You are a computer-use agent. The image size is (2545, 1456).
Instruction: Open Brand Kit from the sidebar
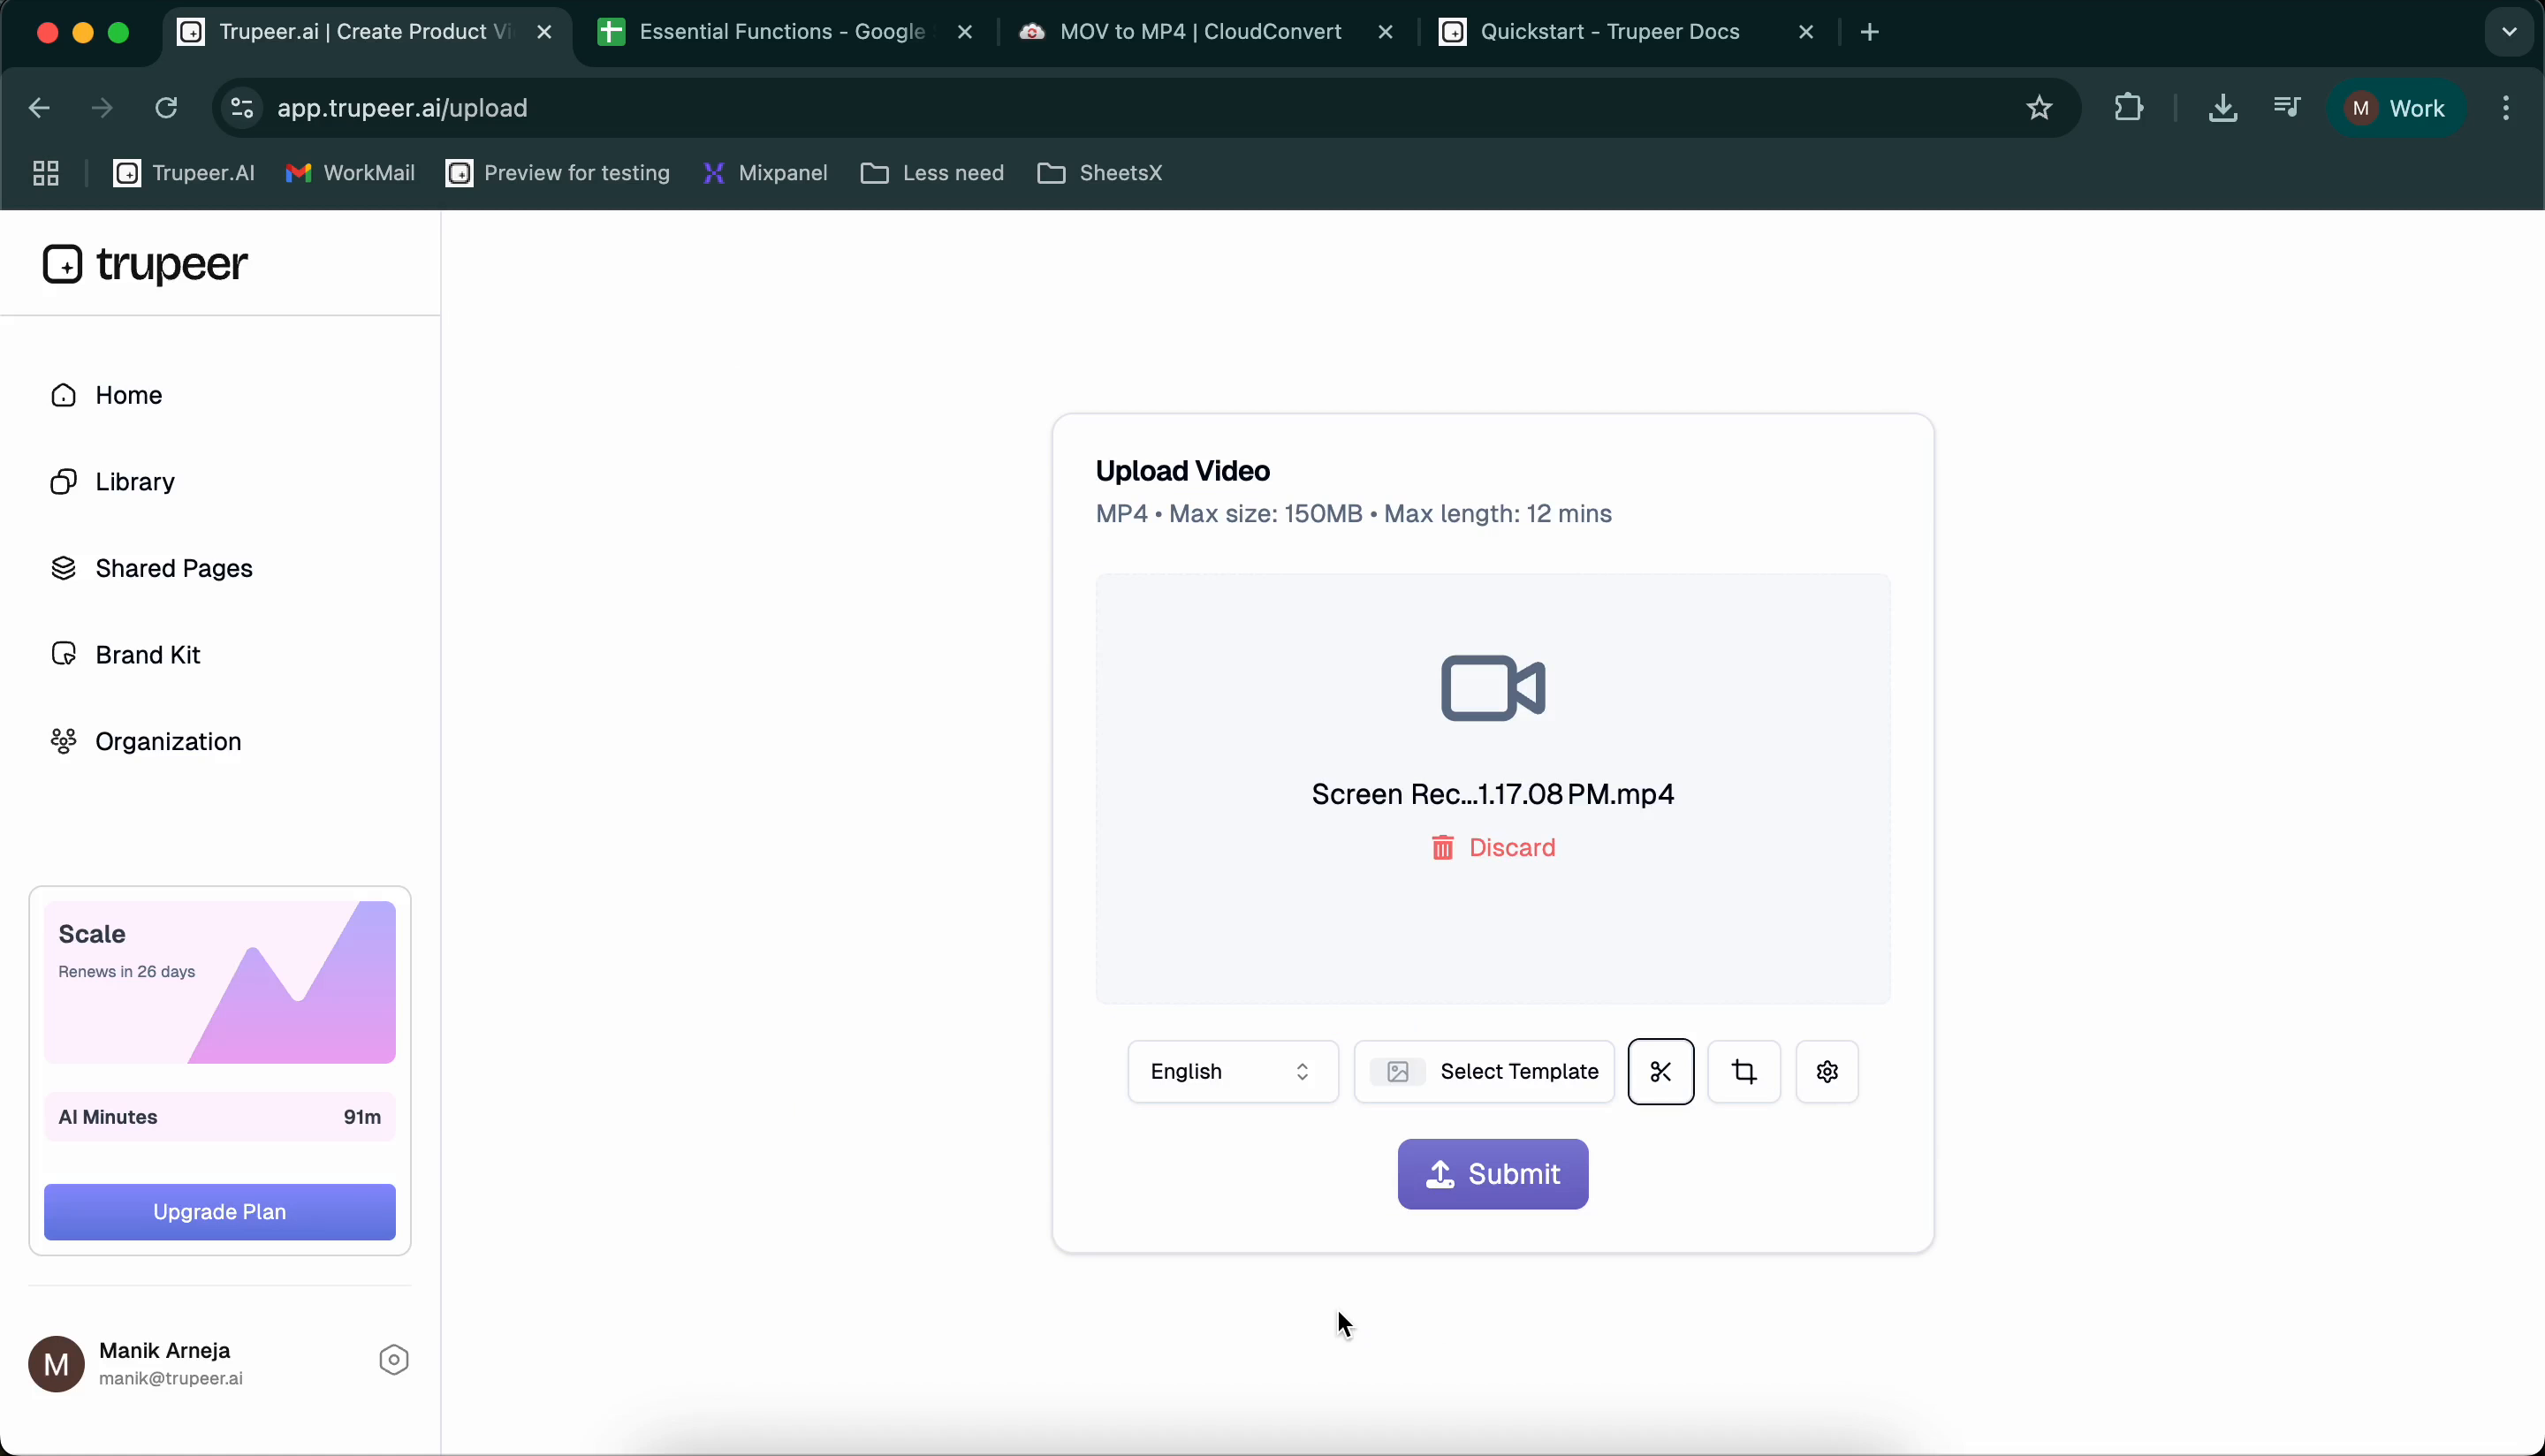(x=146, y=654)
